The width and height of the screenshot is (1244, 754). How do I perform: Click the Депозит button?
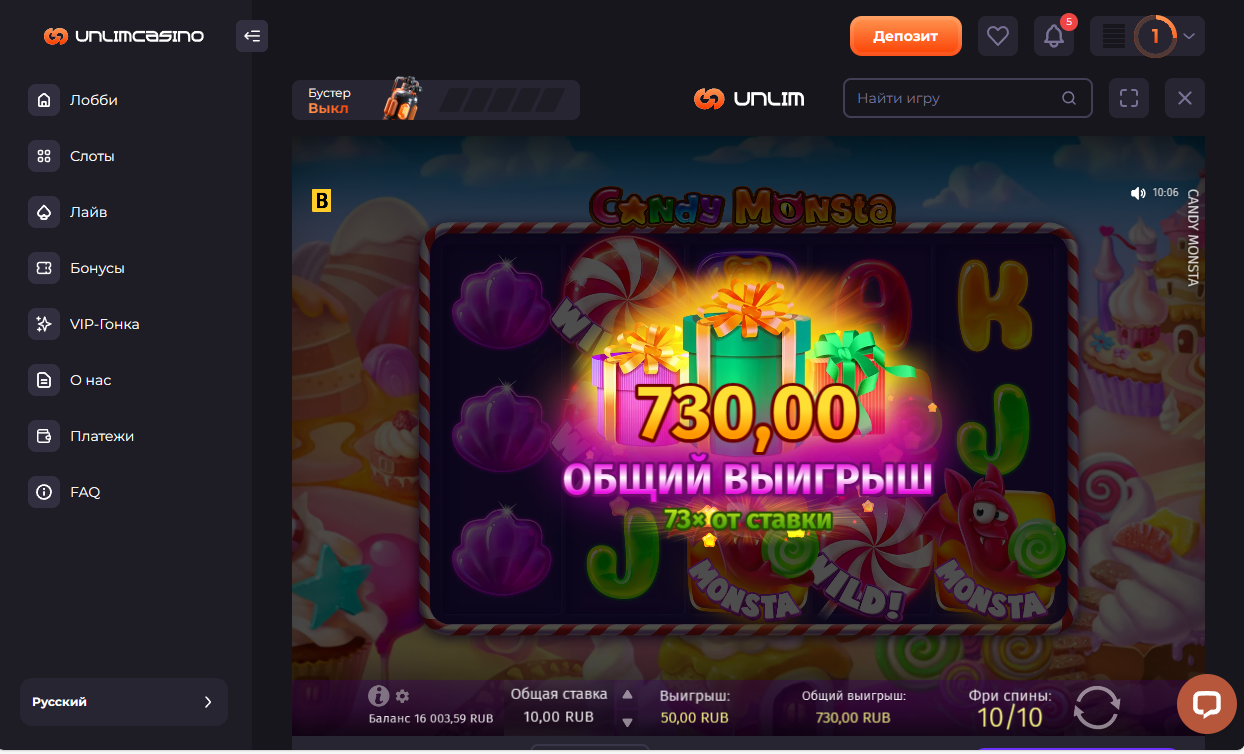(x=906, y=36)
